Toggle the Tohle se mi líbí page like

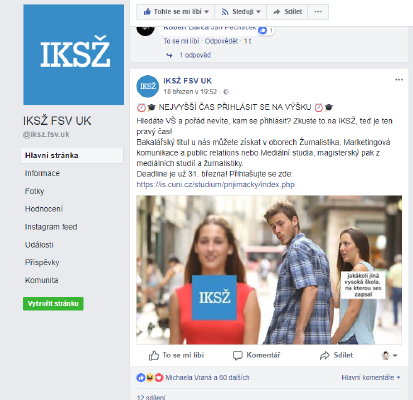tap(176, 12)
